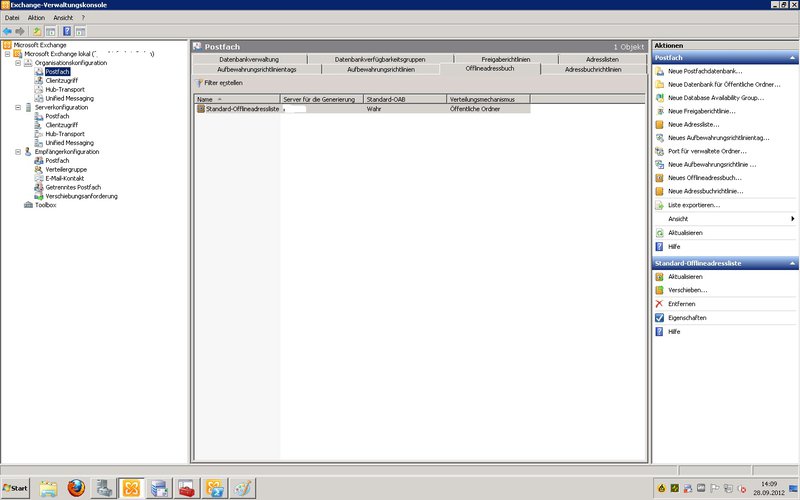Switch to the Datenbankverfügbarkeitsgruppen tab

coord(380,59)
